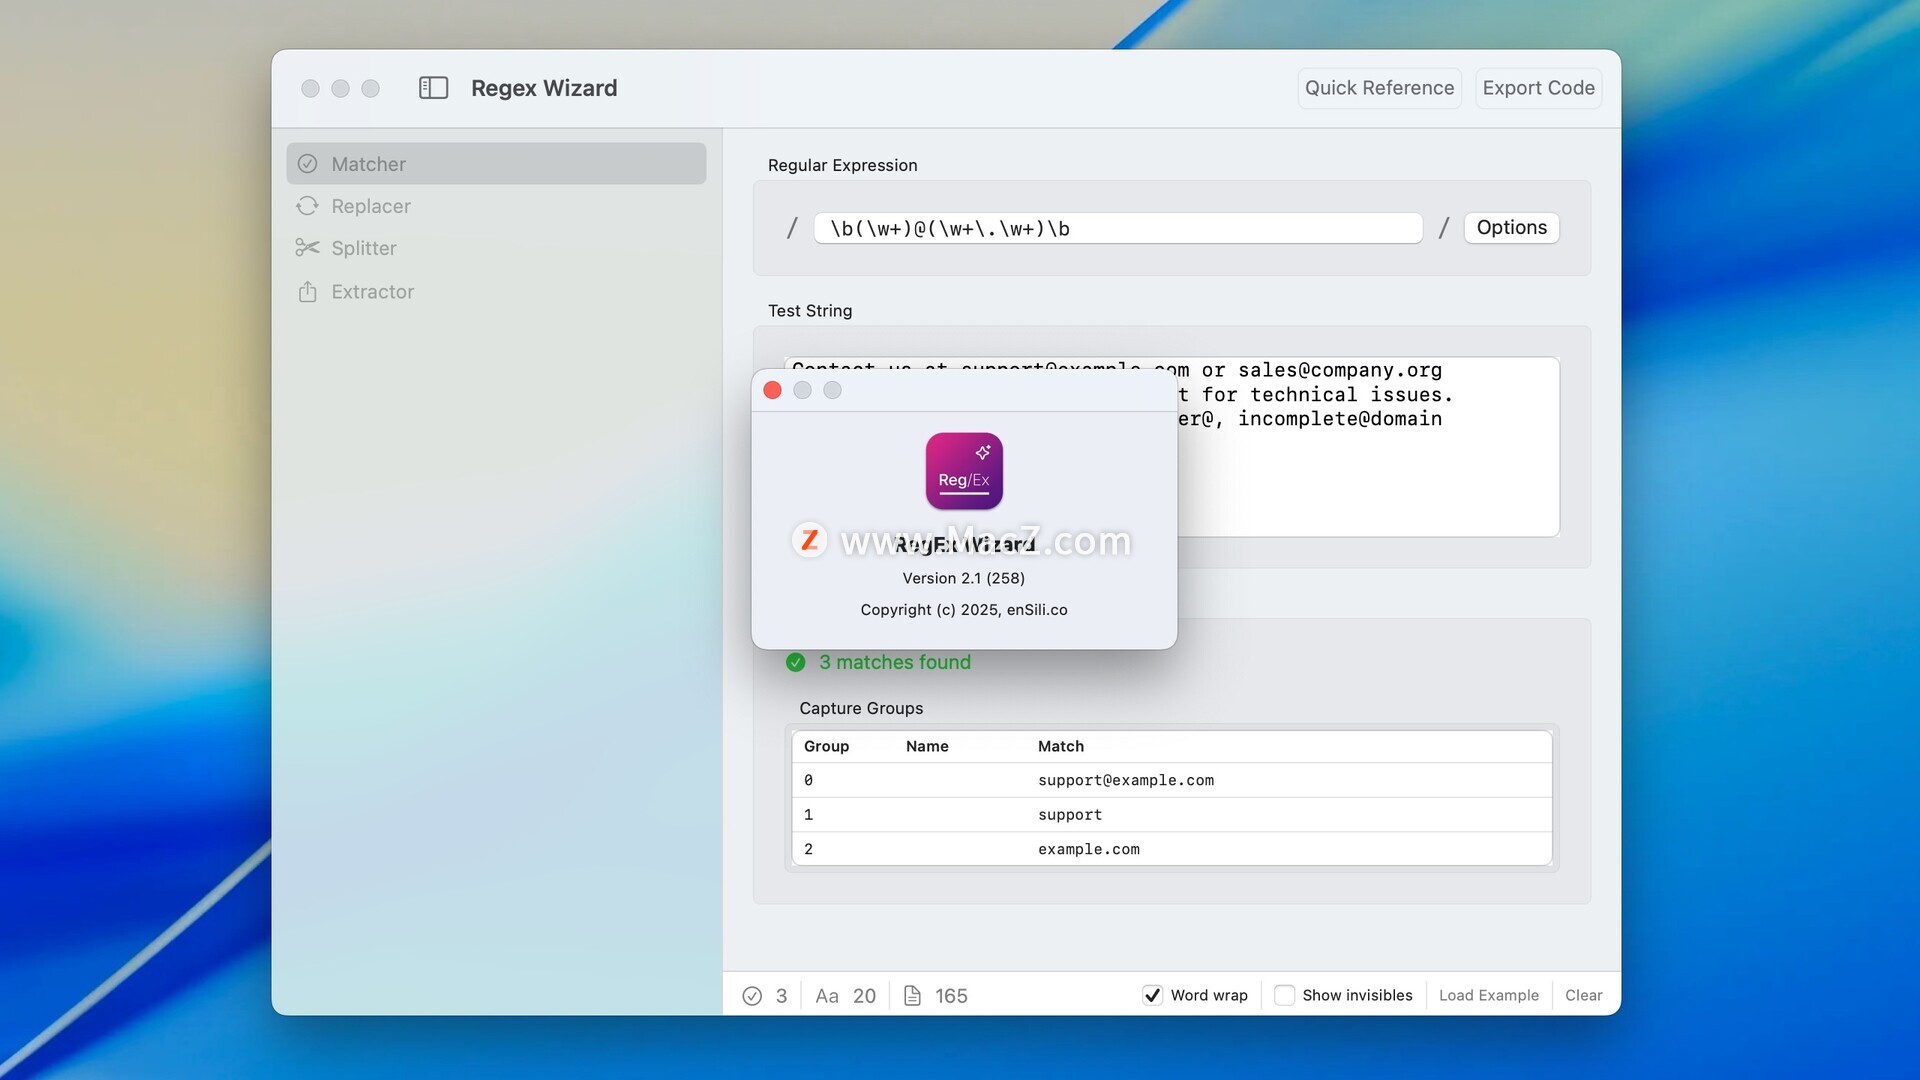Click the Splitter scissors icon
The height and width of the screenshot is (1080, 1920).
coord(308,248)
